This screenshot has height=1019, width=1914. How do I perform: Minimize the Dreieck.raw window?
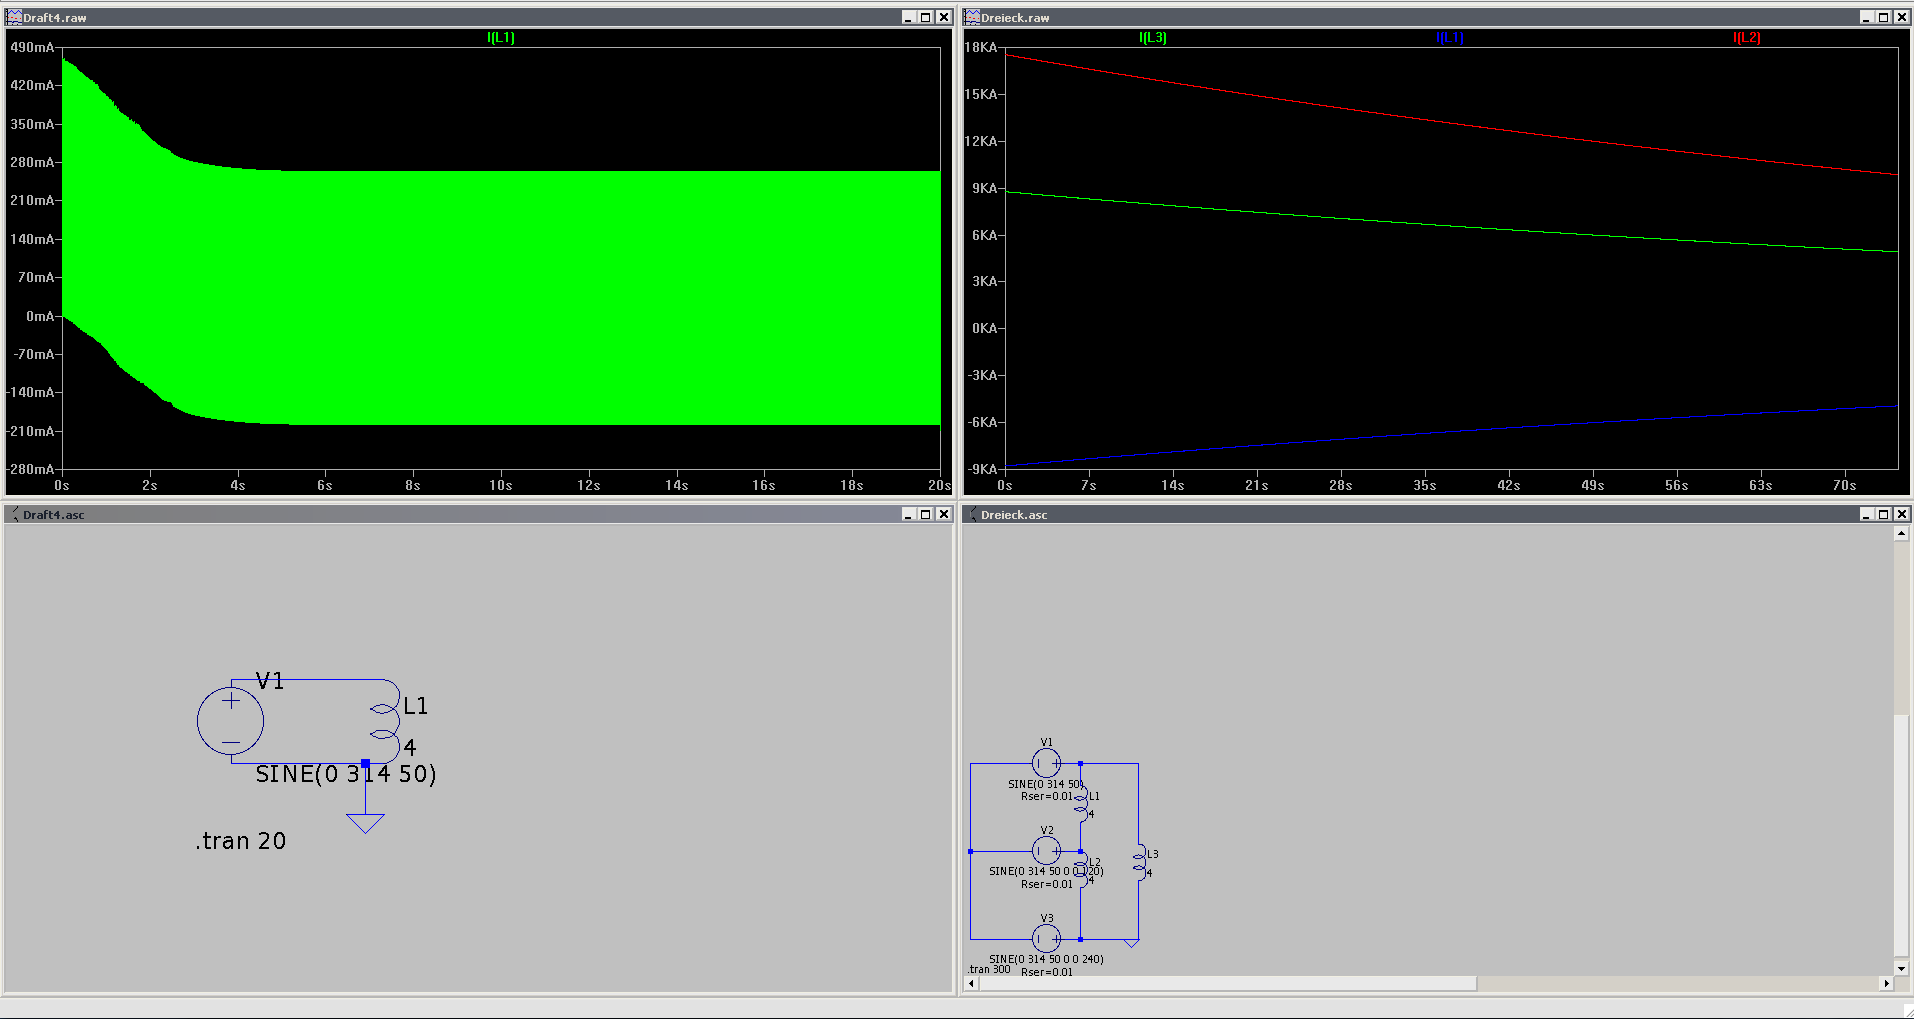tap(1866, 17)
